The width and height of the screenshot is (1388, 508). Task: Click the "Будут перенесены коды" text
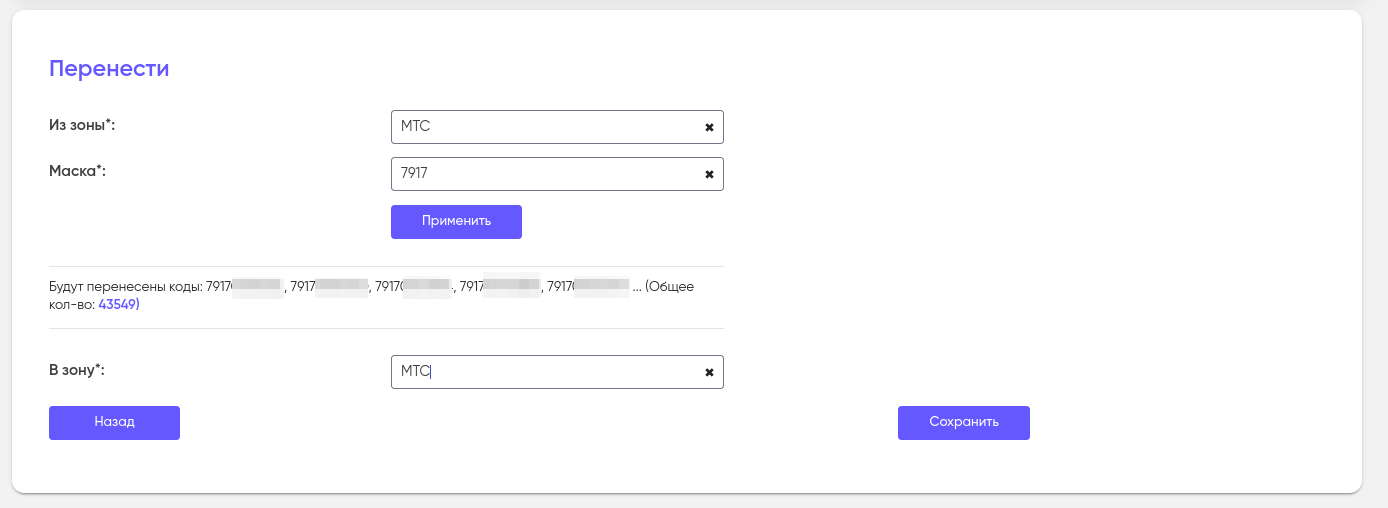tap(125, 287)
